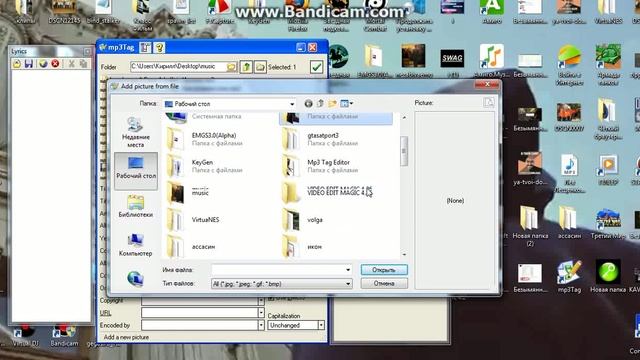
Task: Click the small page icon next to Picture label
Action: [x=489, y=102]
